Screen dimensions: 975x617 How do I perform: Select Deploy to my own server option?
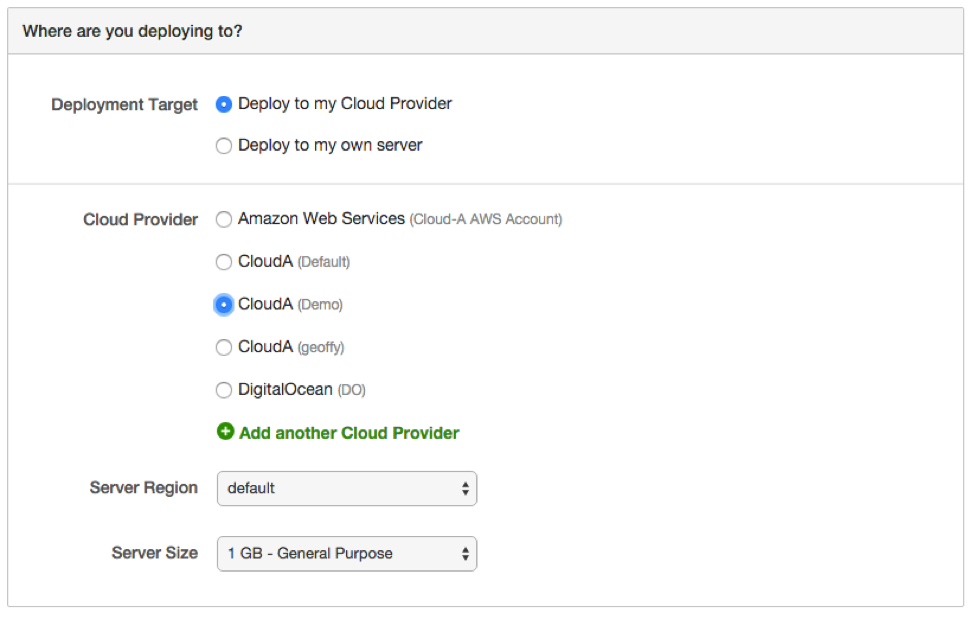coord(224,146)
